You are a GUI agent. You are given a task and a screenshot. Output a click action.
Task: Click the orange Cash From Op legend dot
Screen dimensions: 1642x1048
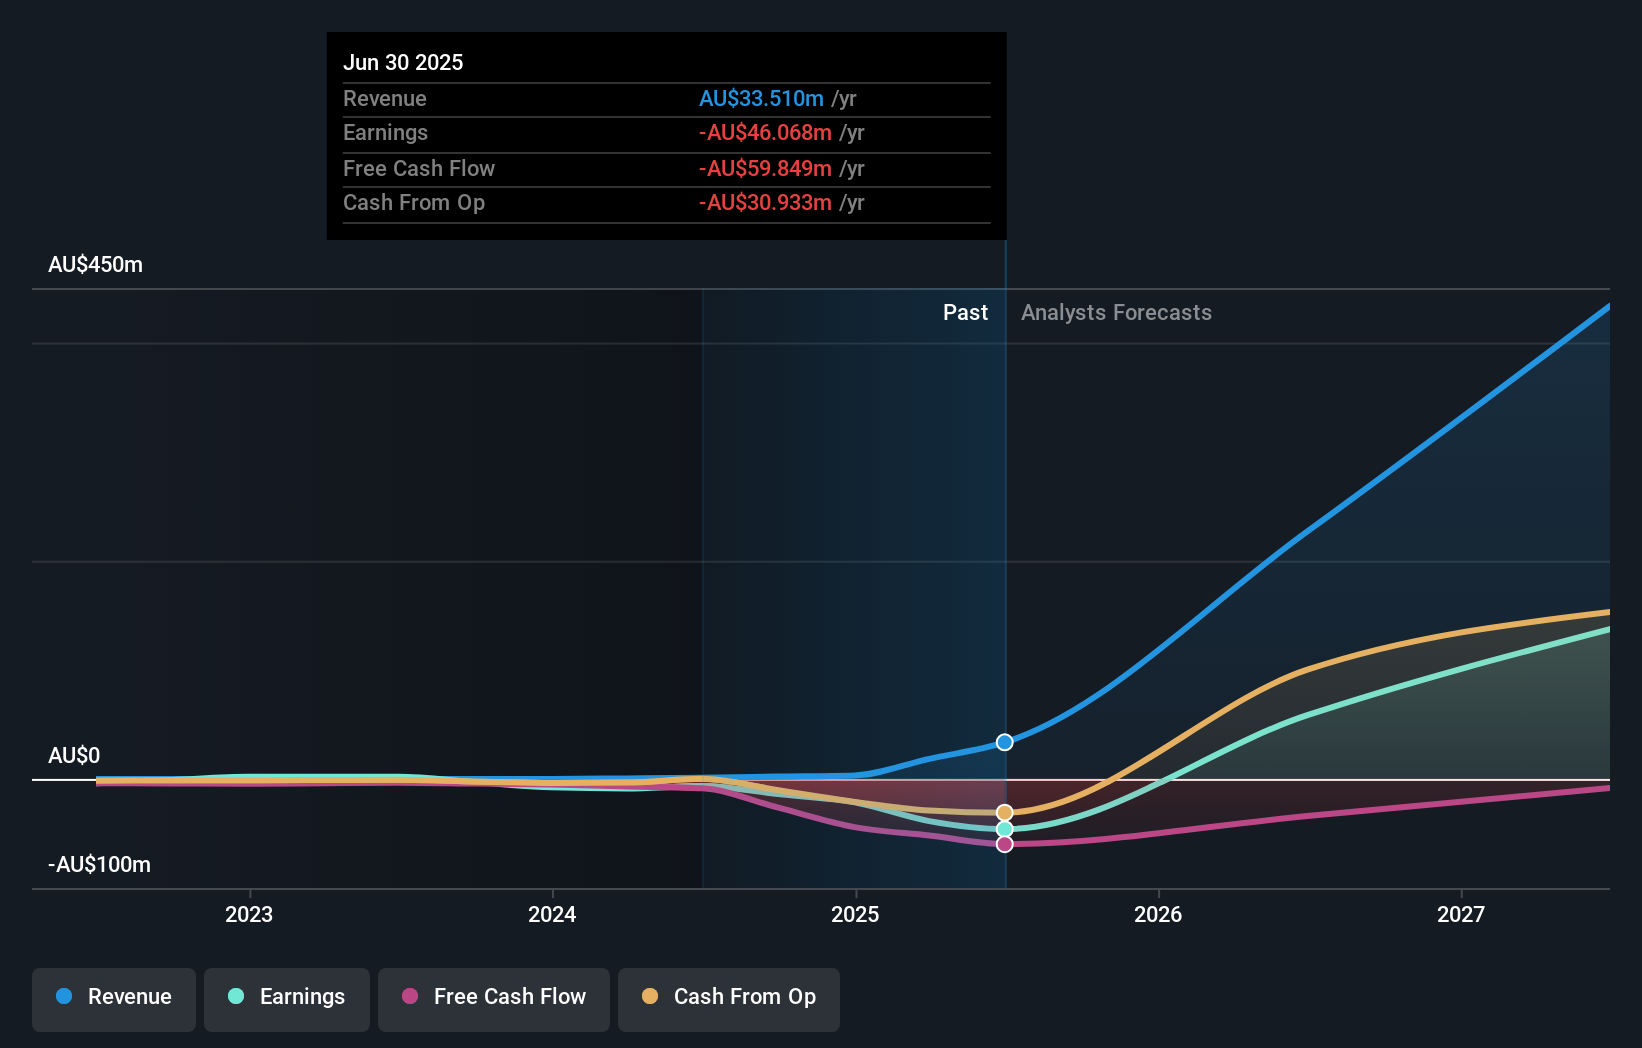[x=650, y=997]
